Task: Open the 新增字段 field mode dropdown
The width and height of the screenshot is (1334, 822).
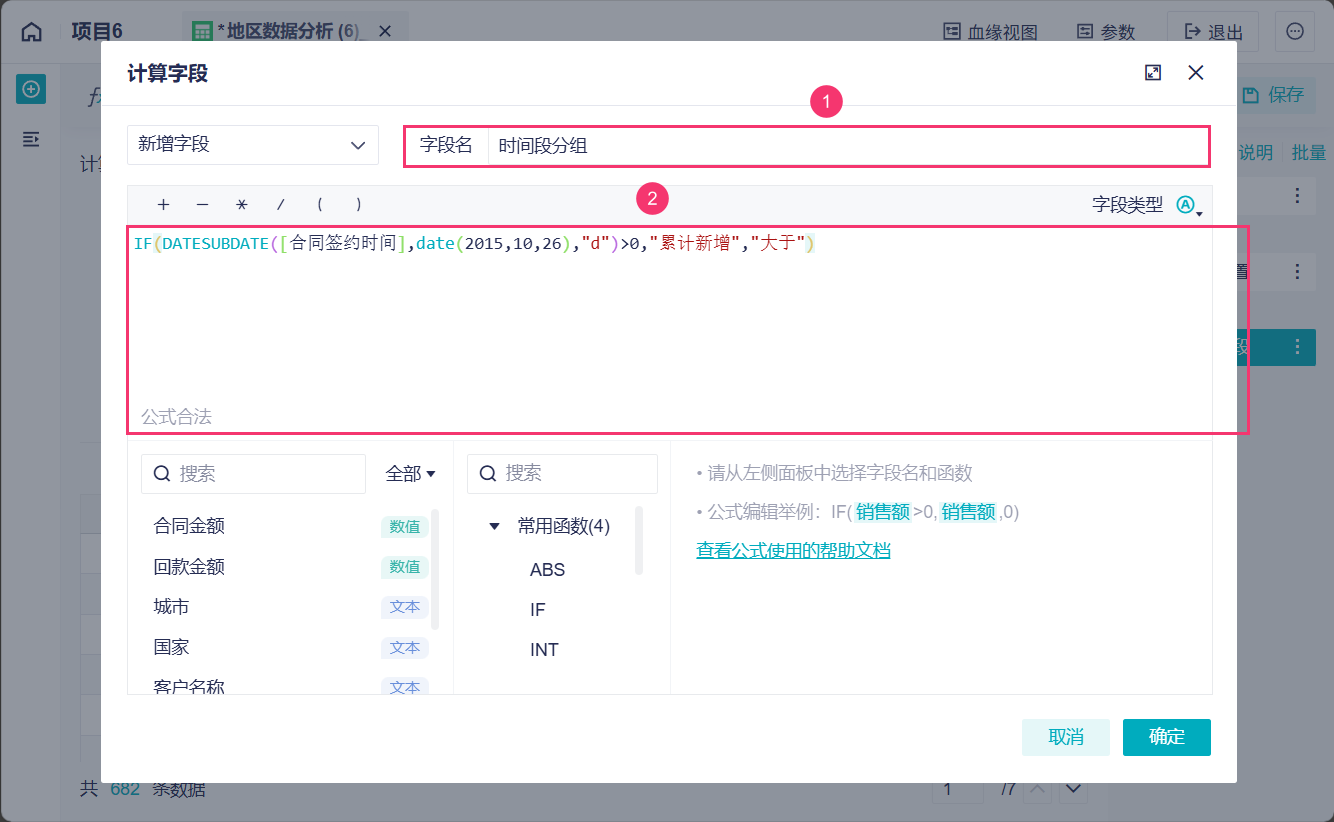Action: [x=252, y=144]
